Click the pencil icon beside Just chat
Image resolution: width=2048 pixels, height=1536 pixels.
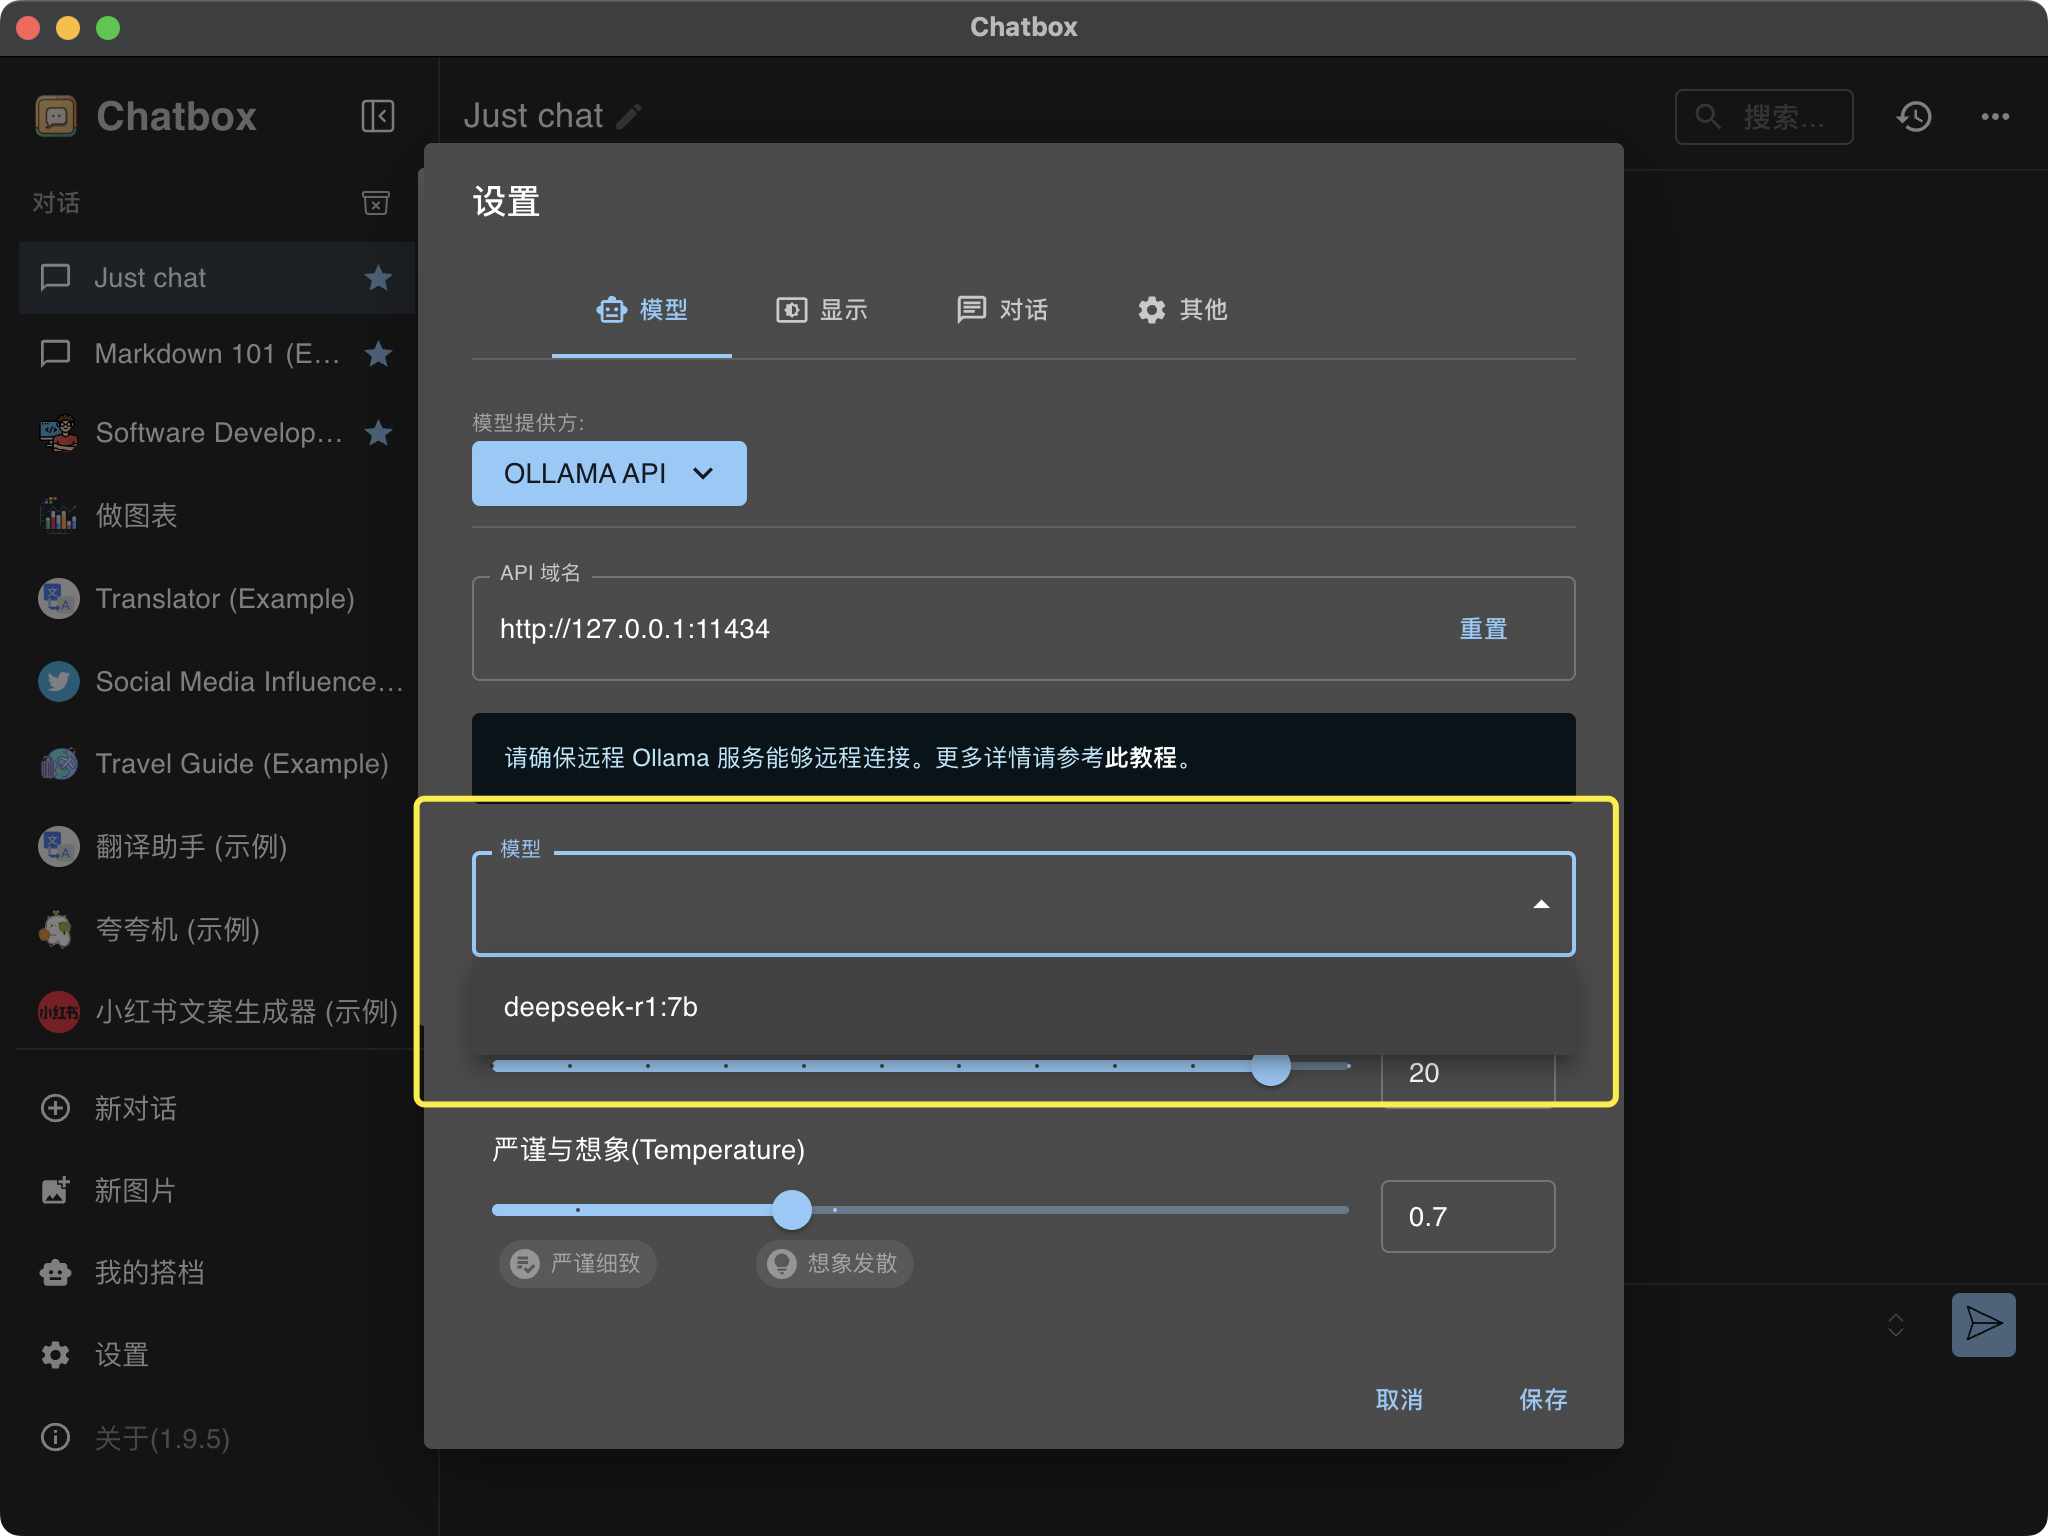(629, 117)
